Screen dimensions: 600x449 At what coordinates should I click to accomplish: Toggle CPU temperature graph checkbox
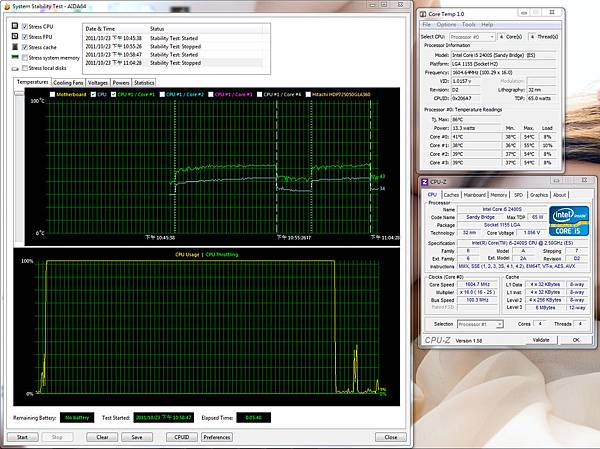pos(93,94)
